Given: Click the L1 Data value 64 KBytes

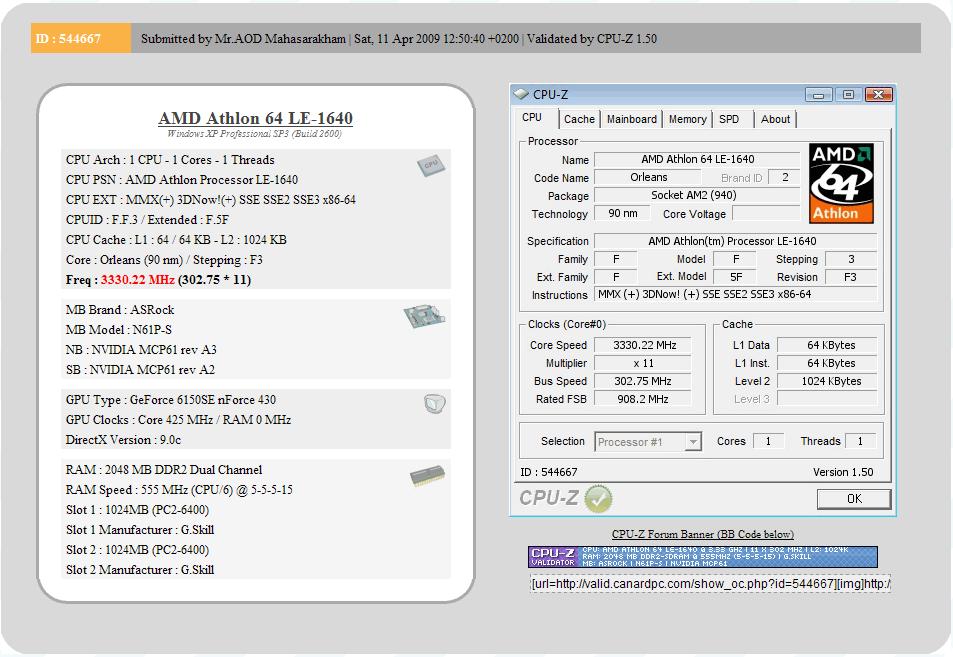Looking at the screenshot, I should [827, 345].
